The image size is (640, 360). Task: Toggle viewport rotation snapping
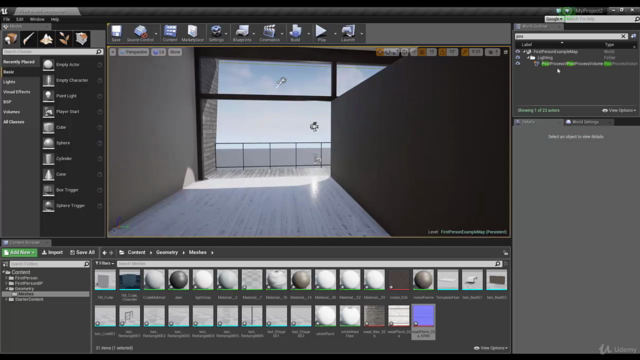[442, 52]
